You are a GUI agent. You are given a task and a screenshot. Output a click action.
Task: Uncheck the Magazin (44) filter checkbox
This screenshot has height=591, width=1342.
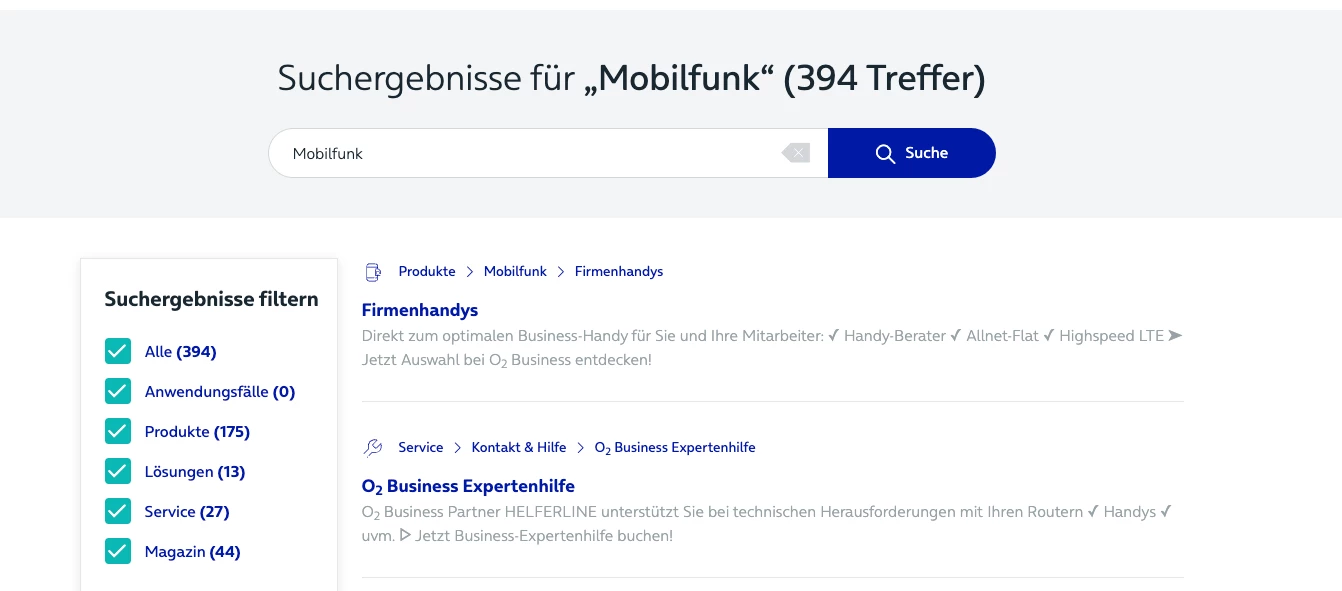click(118, 551)
